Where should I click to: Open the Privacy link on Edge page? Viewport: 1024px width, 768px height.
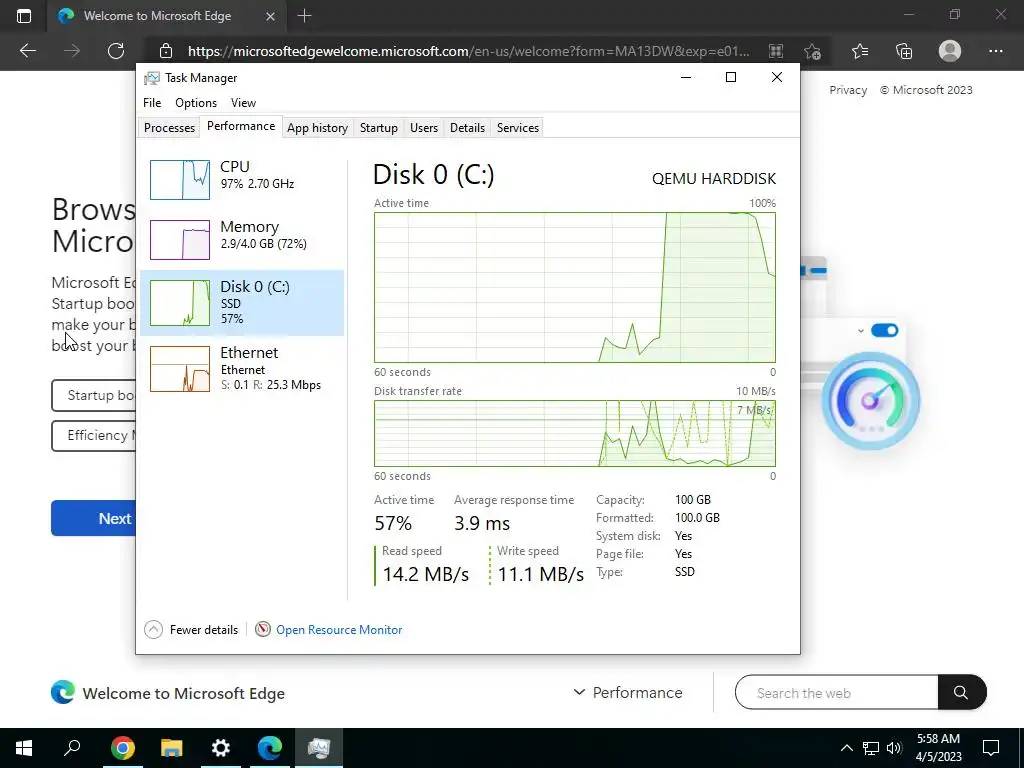pyautogui.click(x=848, y=90)
